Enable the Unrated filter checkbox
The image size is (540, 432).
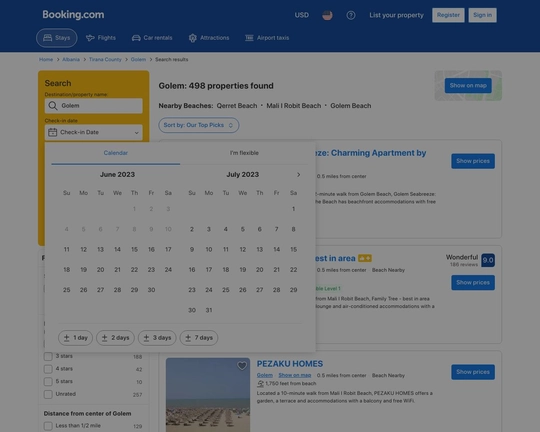point(48,394)
